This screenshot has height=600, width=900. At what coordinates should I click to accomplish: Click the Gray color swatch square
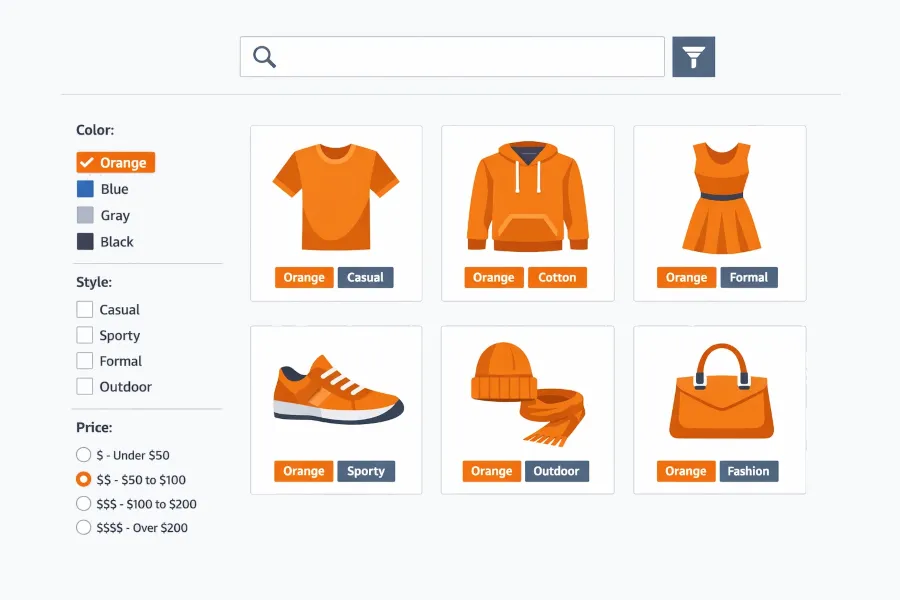click(86, 215)
